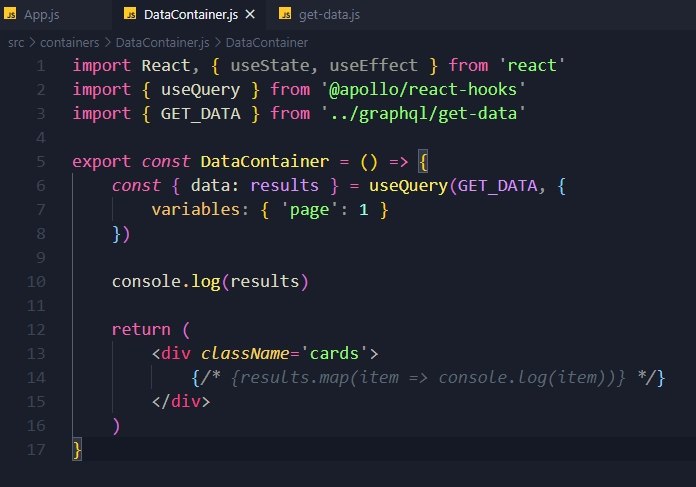Click the variables key on line 7
Viewport: 696px width, 487px height.
click(x=195, y=210)
